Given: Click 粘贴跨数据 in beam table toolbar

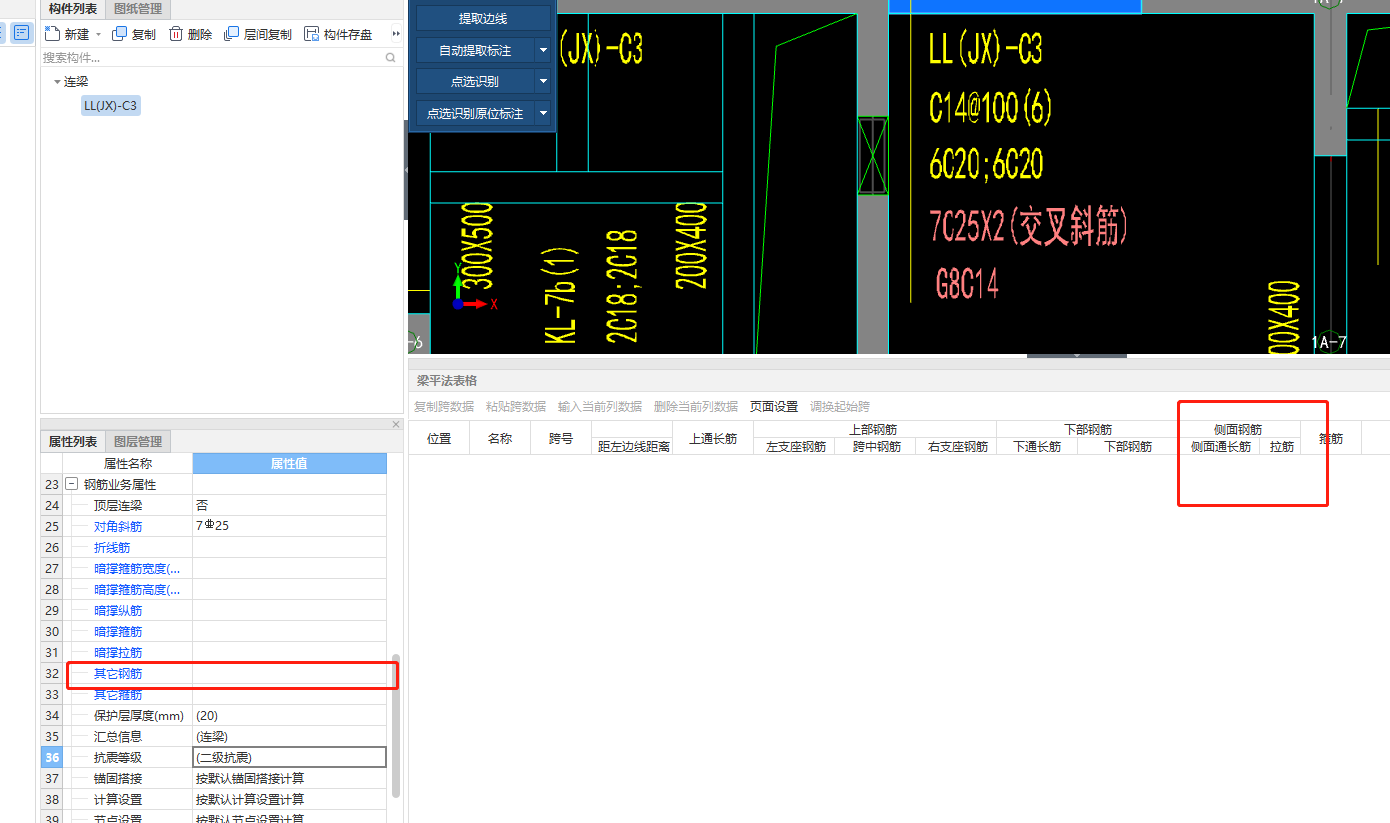Looking at the screenshot, I should 516,406.
